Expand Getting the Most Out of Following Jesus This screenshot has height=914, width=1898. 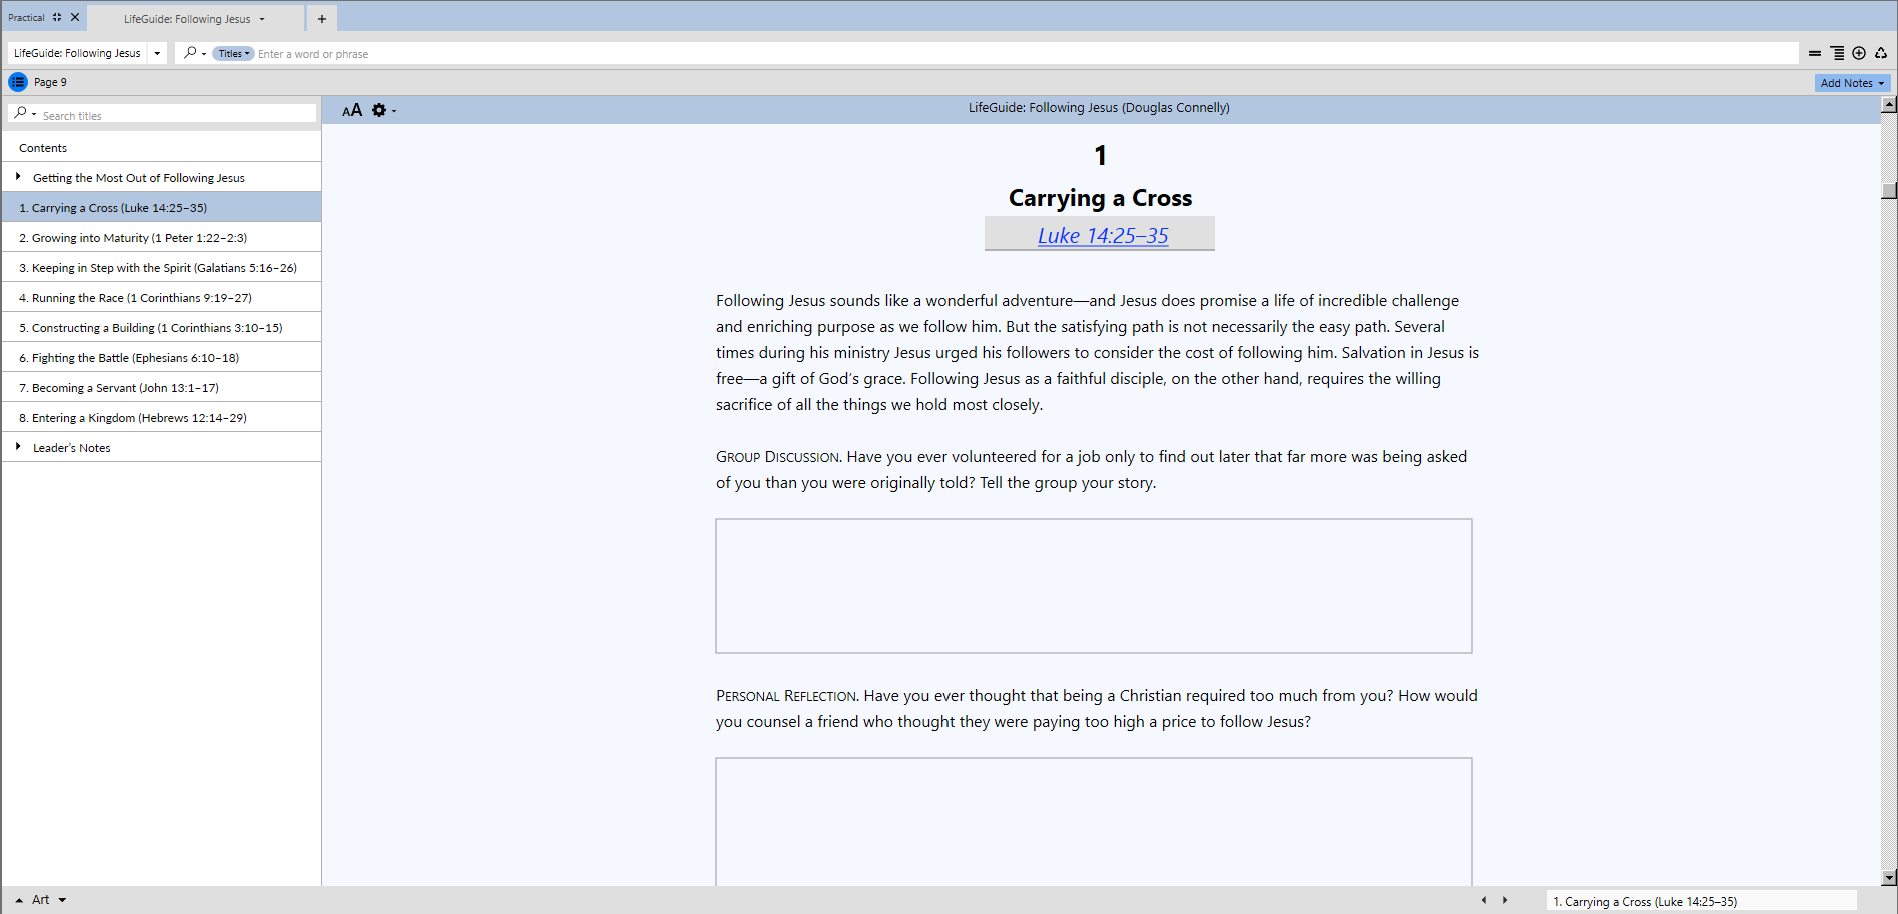coord(18,177)
